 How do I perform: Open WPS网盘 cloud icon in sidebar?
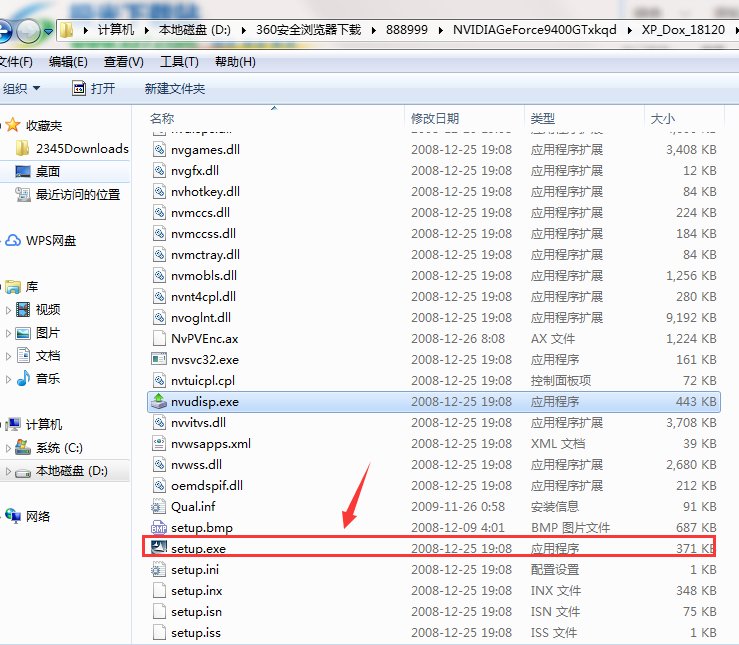coord(13,240)
